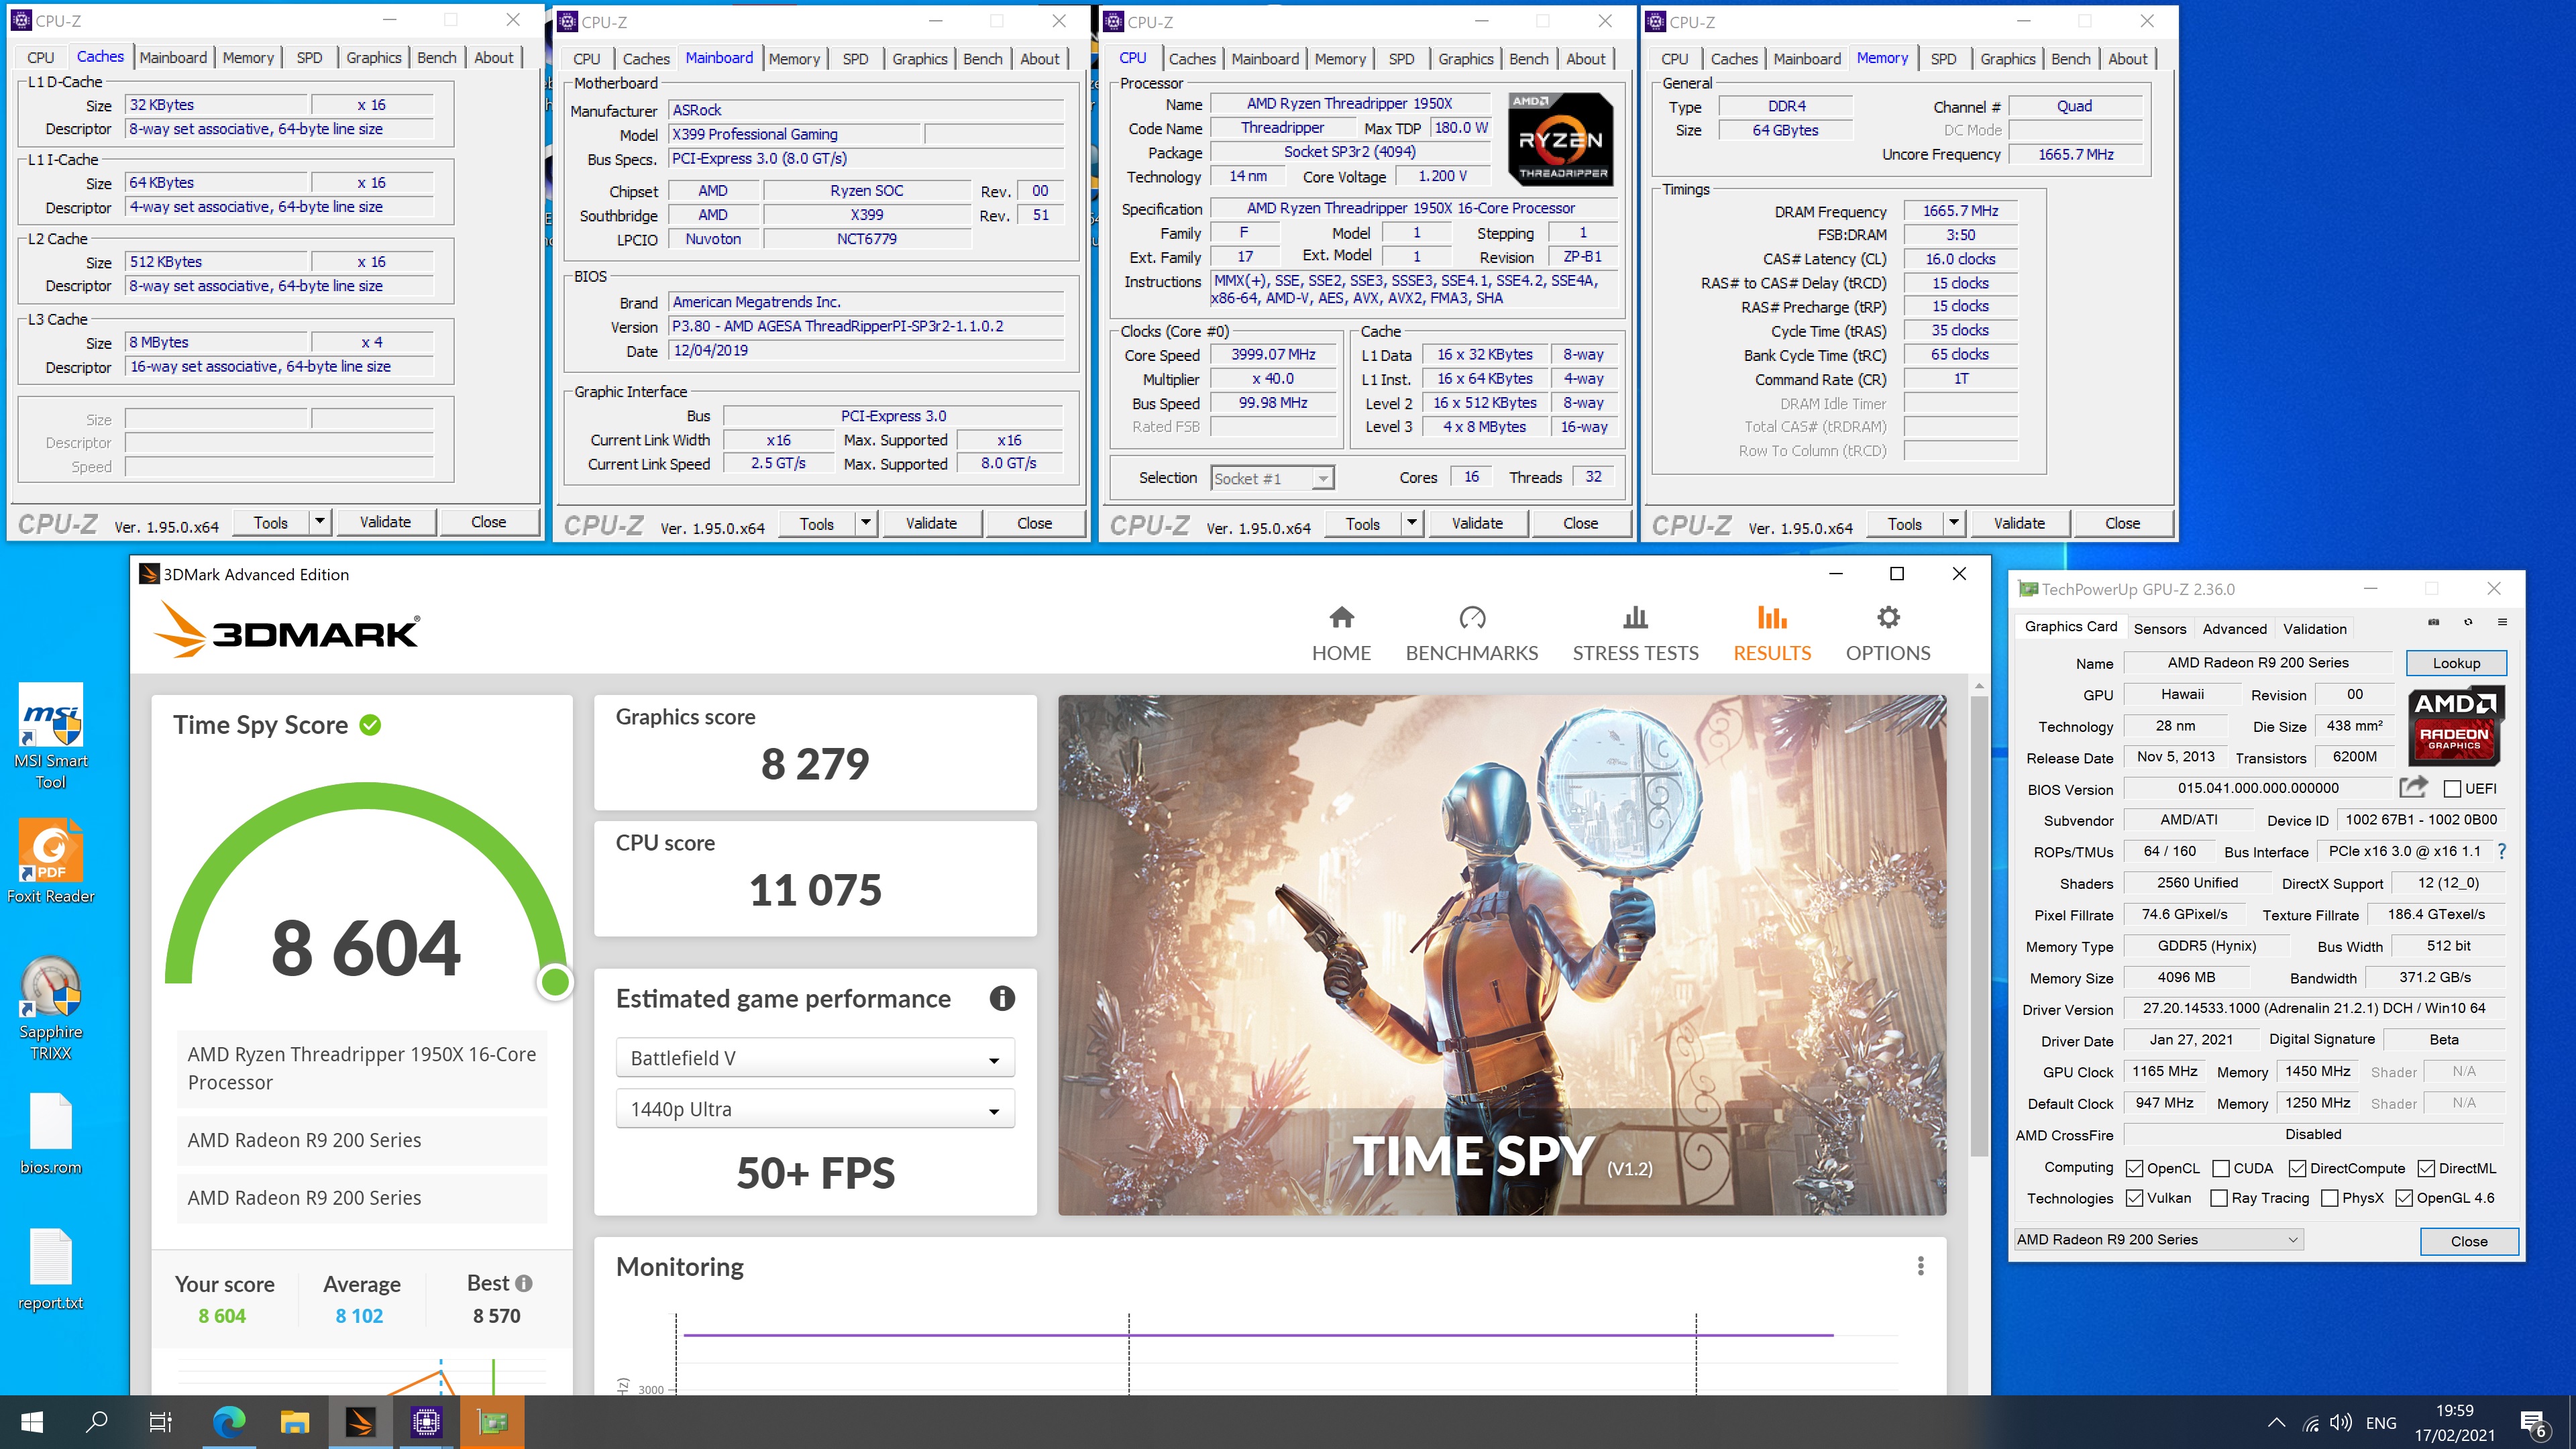
Task: Expand Tools arrow in Caches CPU-Z window
Action: coord(320,522)
